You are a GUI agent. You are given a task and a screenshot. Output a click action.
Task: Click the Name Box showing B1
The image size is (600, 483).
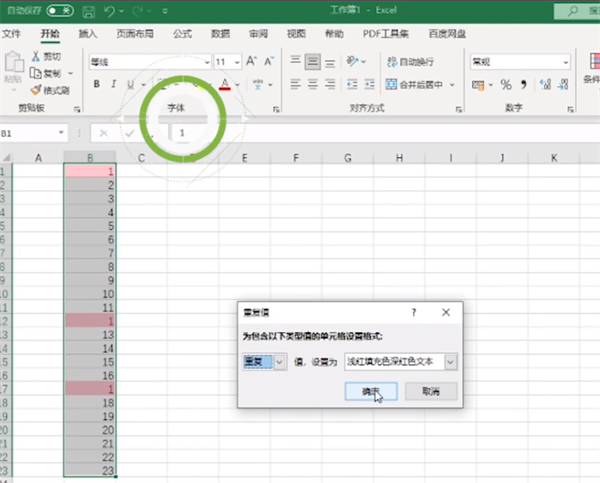(x=34, y=133)
